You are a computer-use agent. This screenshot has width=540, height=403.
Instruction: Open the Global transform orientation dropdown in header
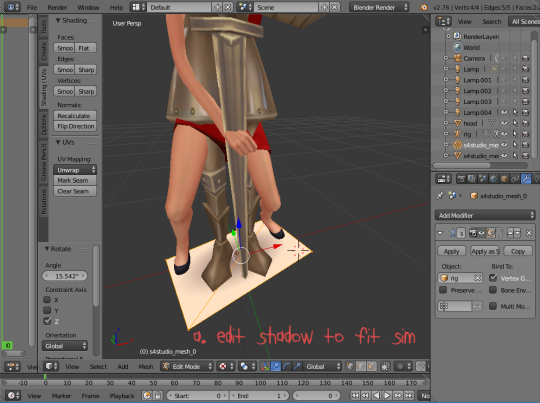(322, 366)
